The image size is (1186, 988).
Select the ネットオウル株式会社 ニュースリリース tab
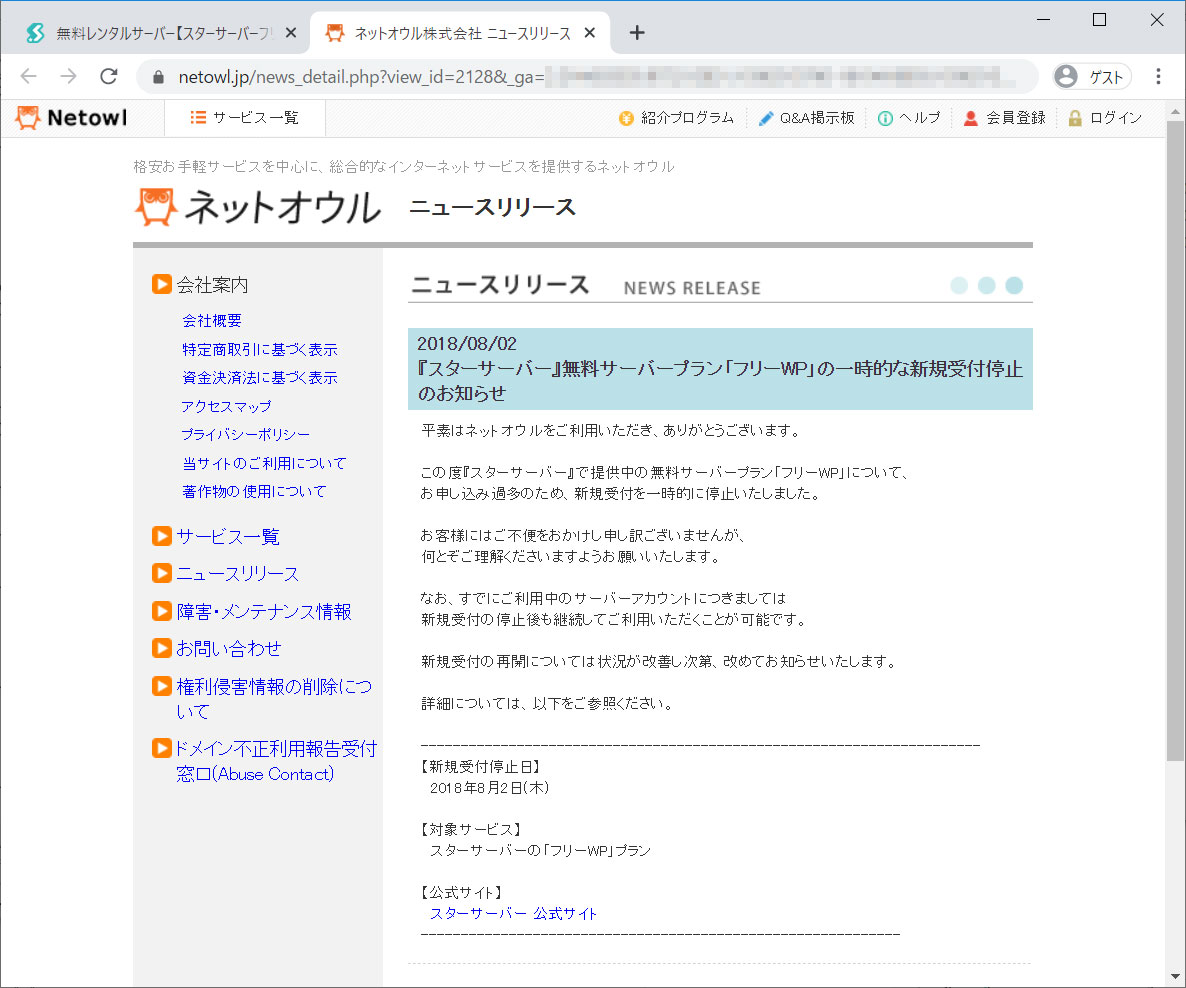(x=460, y=33)
